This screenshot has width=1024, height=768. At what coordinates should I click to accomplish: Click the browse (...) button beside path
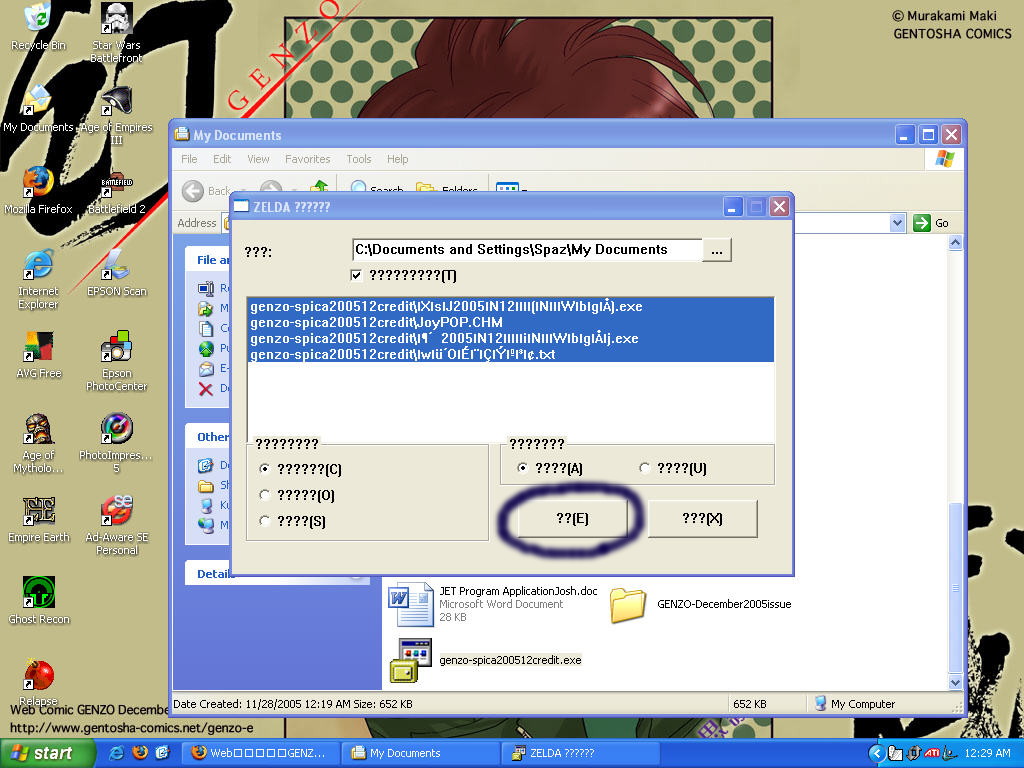tap(717, 250)
